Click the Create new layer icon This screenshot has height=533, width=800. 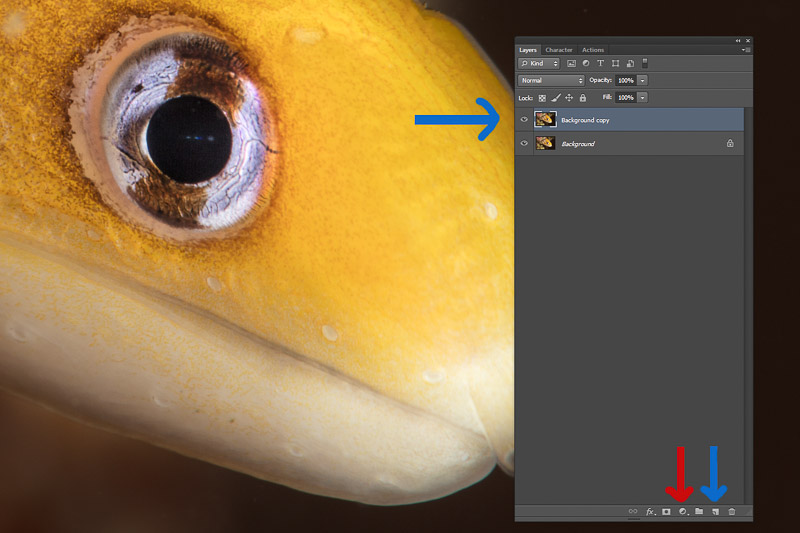[x=715, y=511]
